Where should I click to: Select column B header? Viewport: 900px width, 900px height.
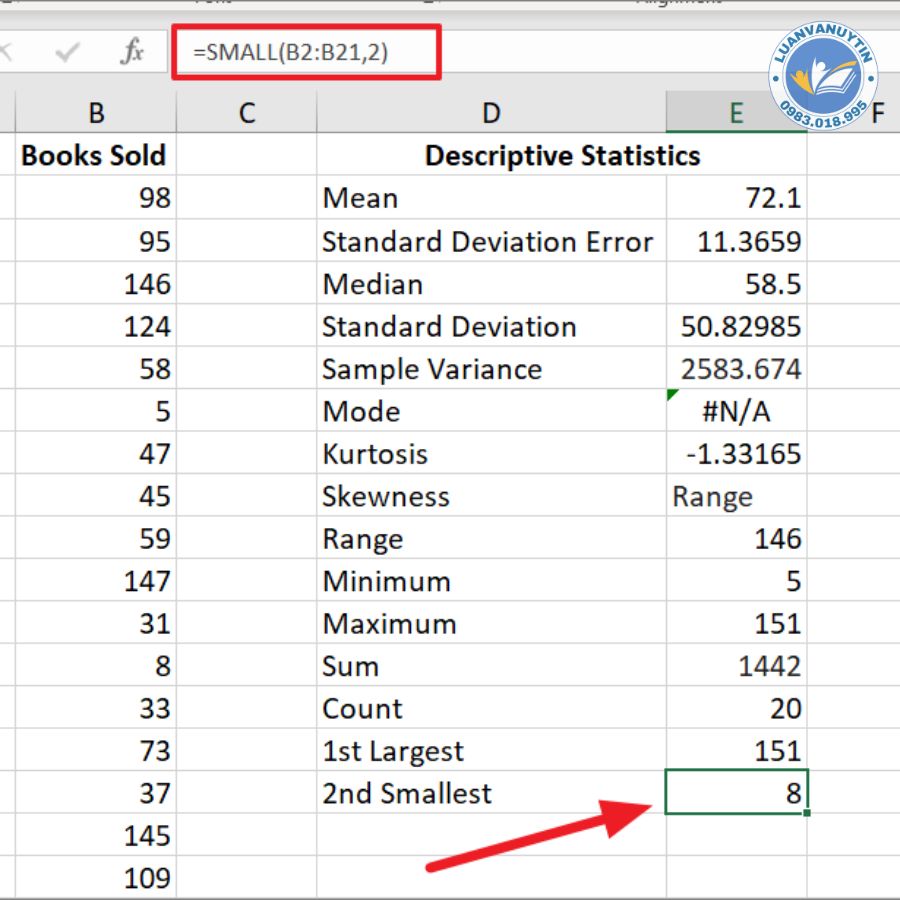tap(96, 113)
